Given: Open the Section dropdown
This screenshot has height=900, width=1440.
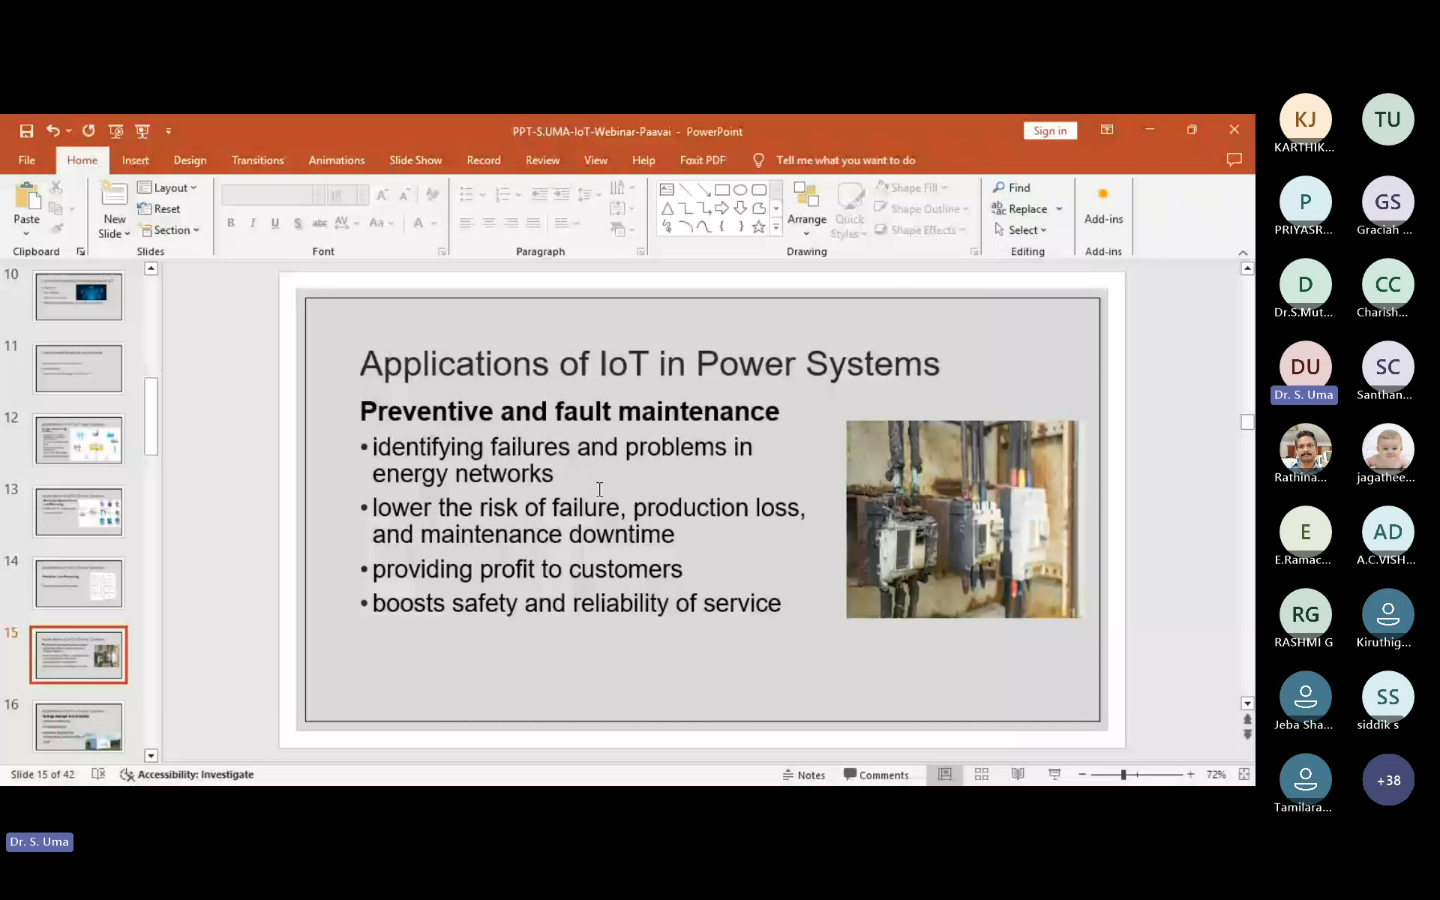Looking at the screenshot, I should point(170,230).
